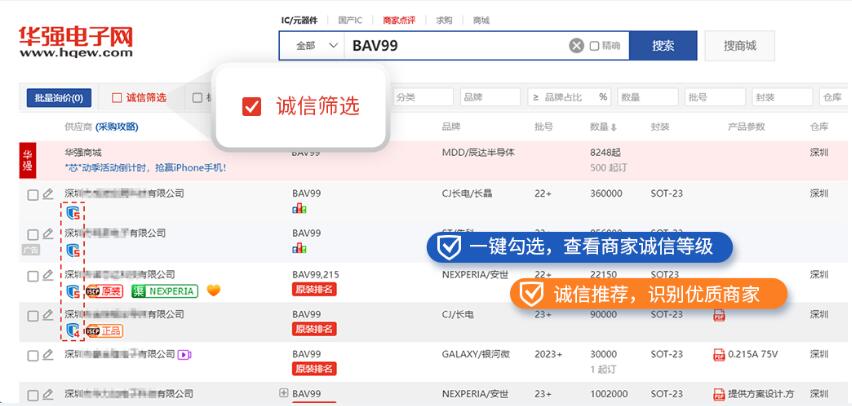Image resolution: width=852 pixels, height=406 pixels.
Task: Click the green NEXPERIA channel badge
Action: point(164,291)
